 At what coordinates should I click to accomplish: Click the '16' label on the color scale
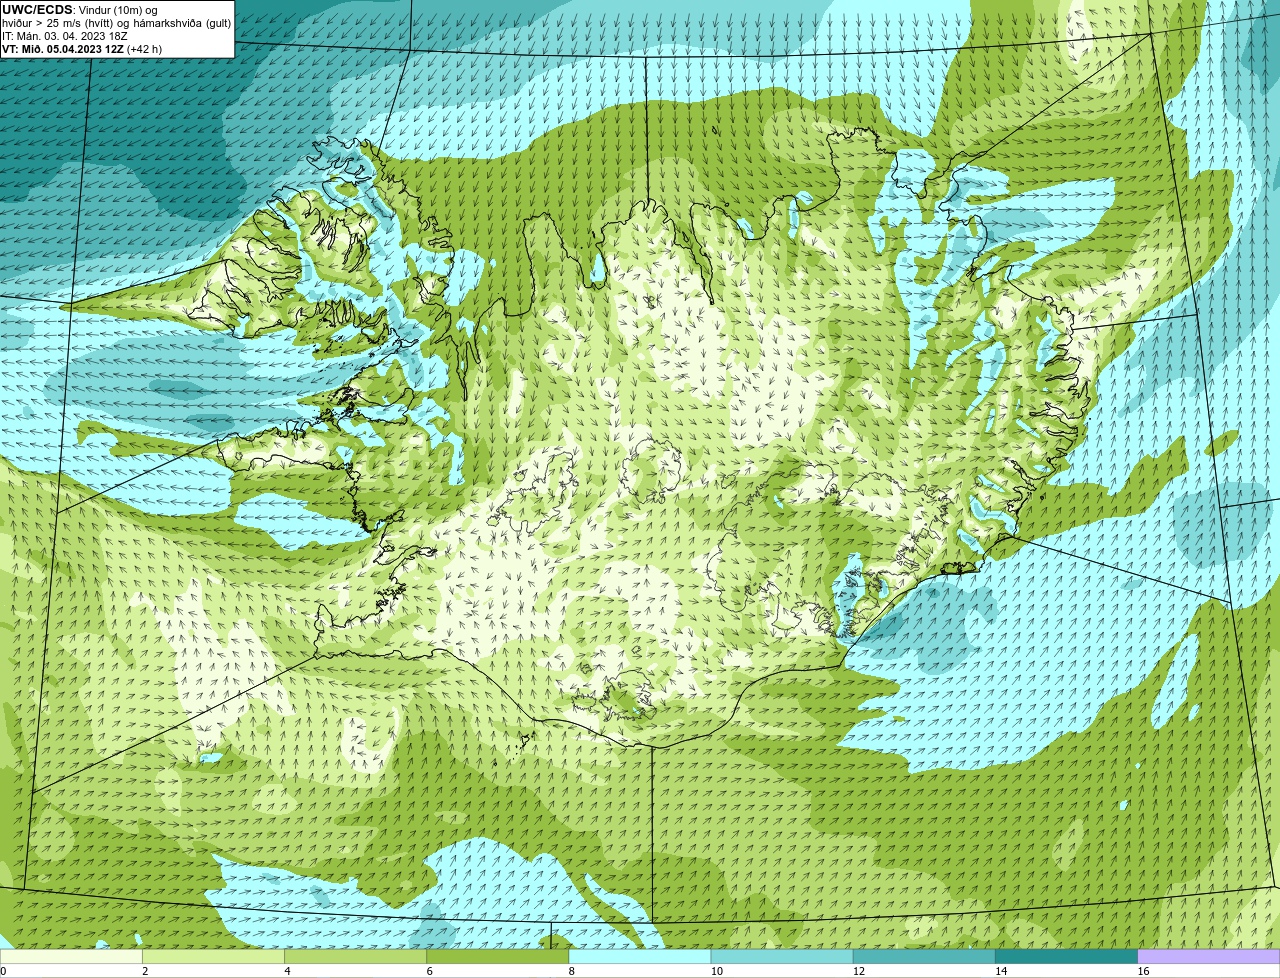pos(1143,971)
